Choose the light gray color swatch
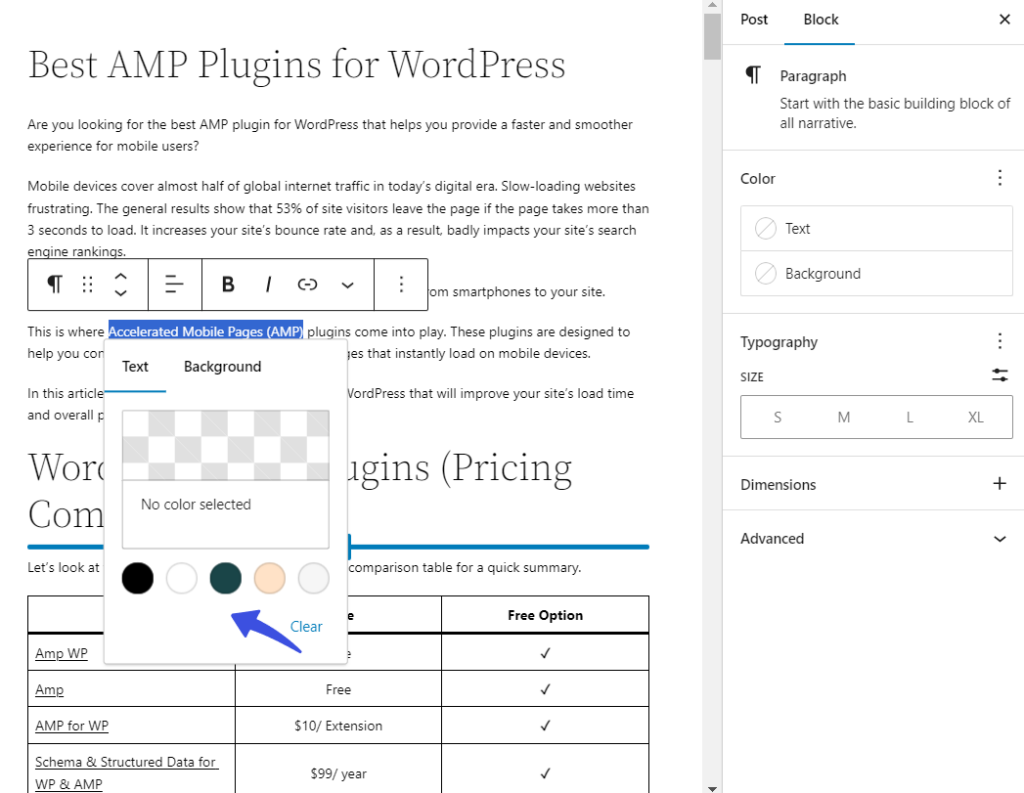Image resolution: width=1024 pixels, height=793 pixels. click(x=313, y=578)
